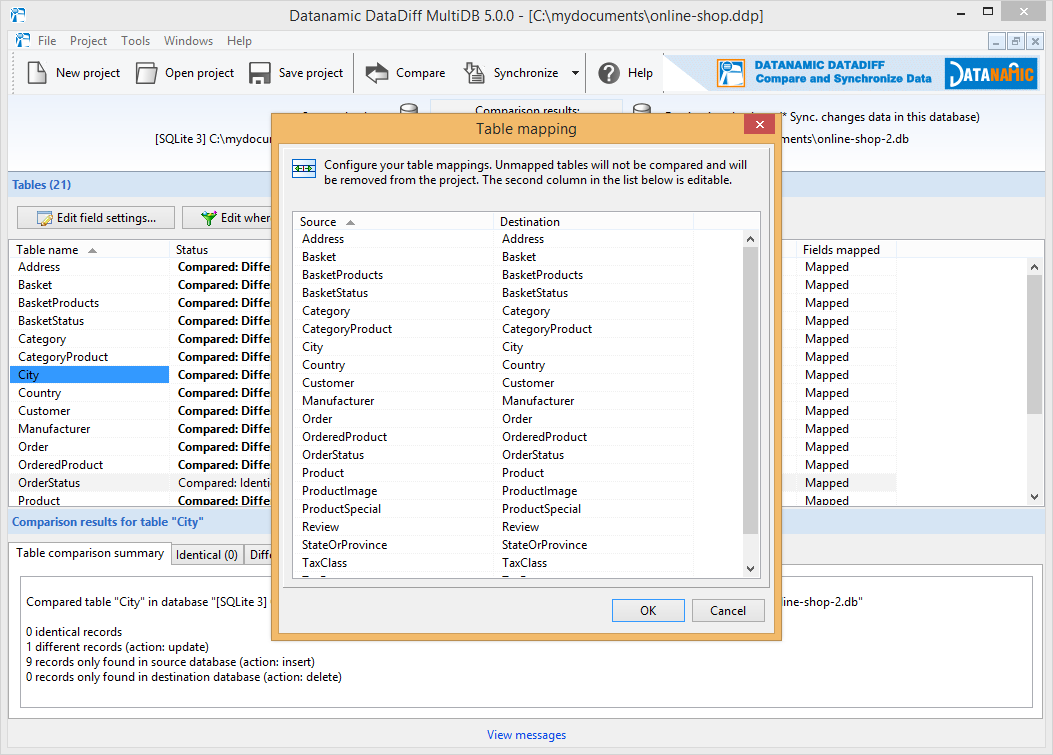Click tables list scroll up arrow
Screen dimensions: 1053x755
point(1034,267)
